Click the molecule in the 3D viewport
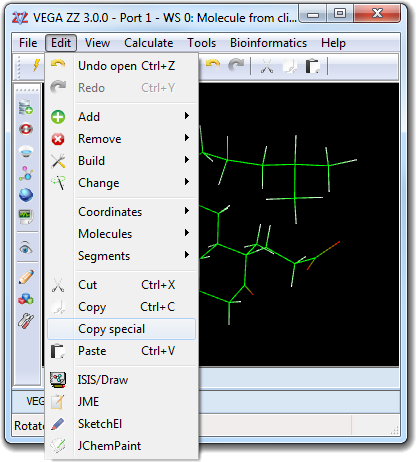 pyautogui.click(x=278, y=225)
